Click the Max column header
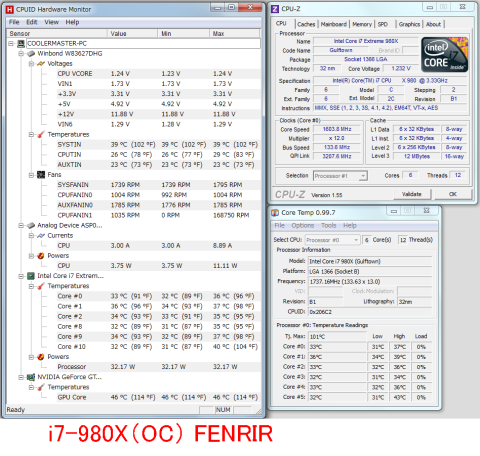480x456 pixels. pos(235,33)
